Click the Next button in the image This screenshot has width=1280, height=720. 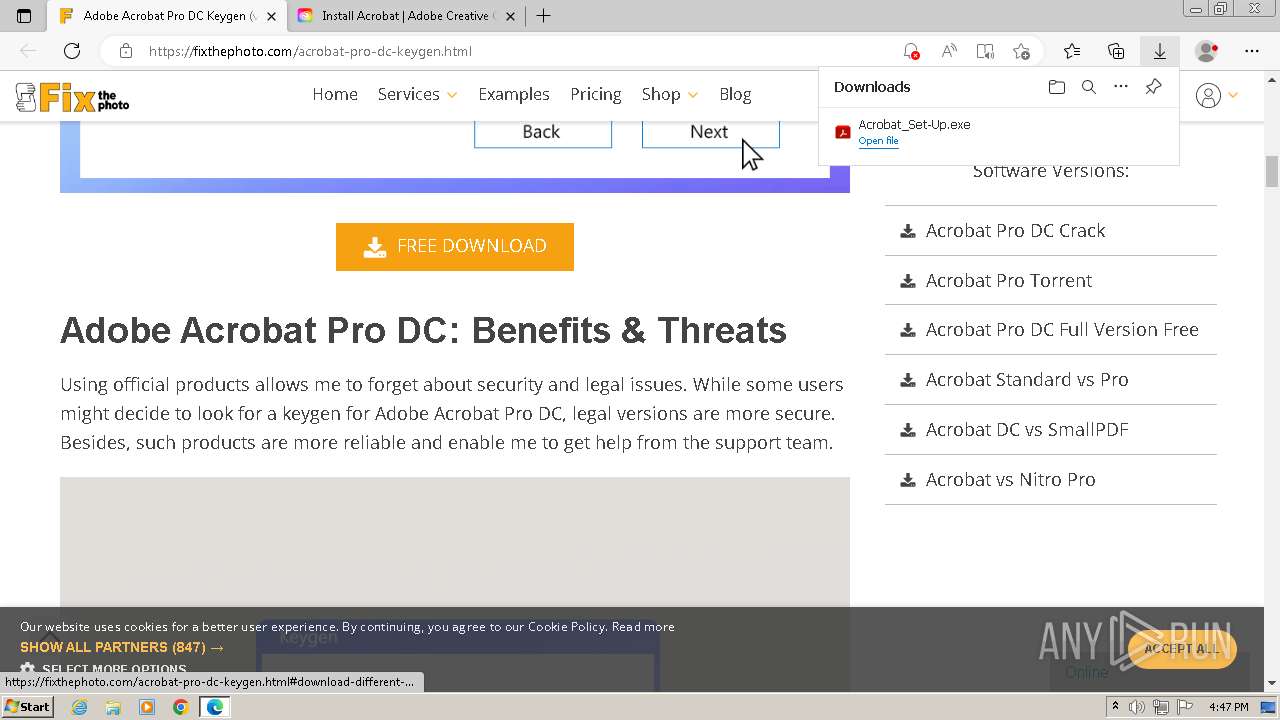pyautogui.click(x=710, y=131)
